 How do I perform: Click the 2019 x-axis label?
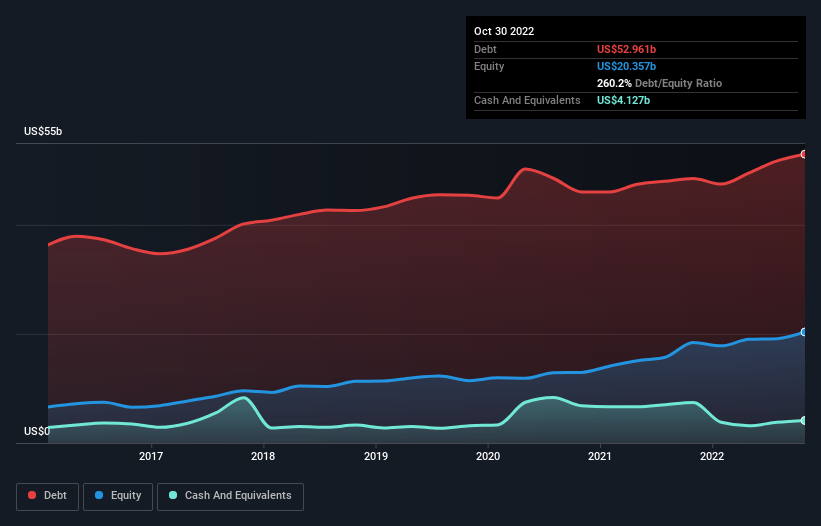[x=376, y=456]
